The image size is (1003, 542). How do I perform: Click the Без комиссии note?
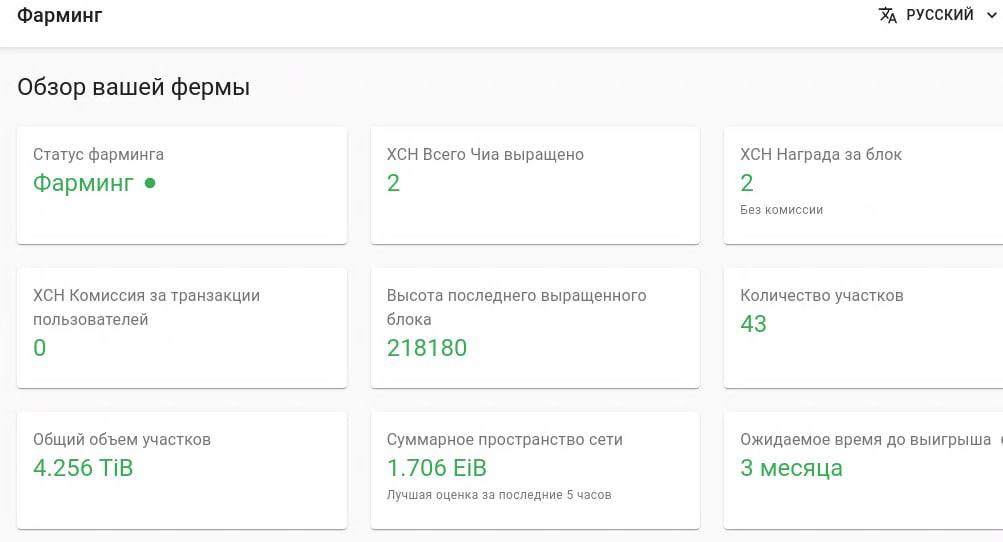click(781, 210)
